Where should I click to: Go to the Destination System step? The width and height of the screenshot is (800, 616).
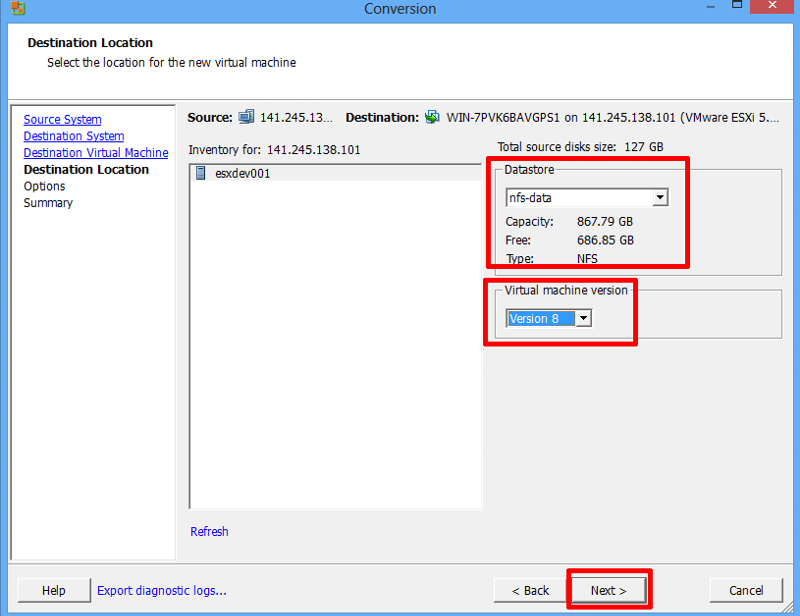pos(74,136)
